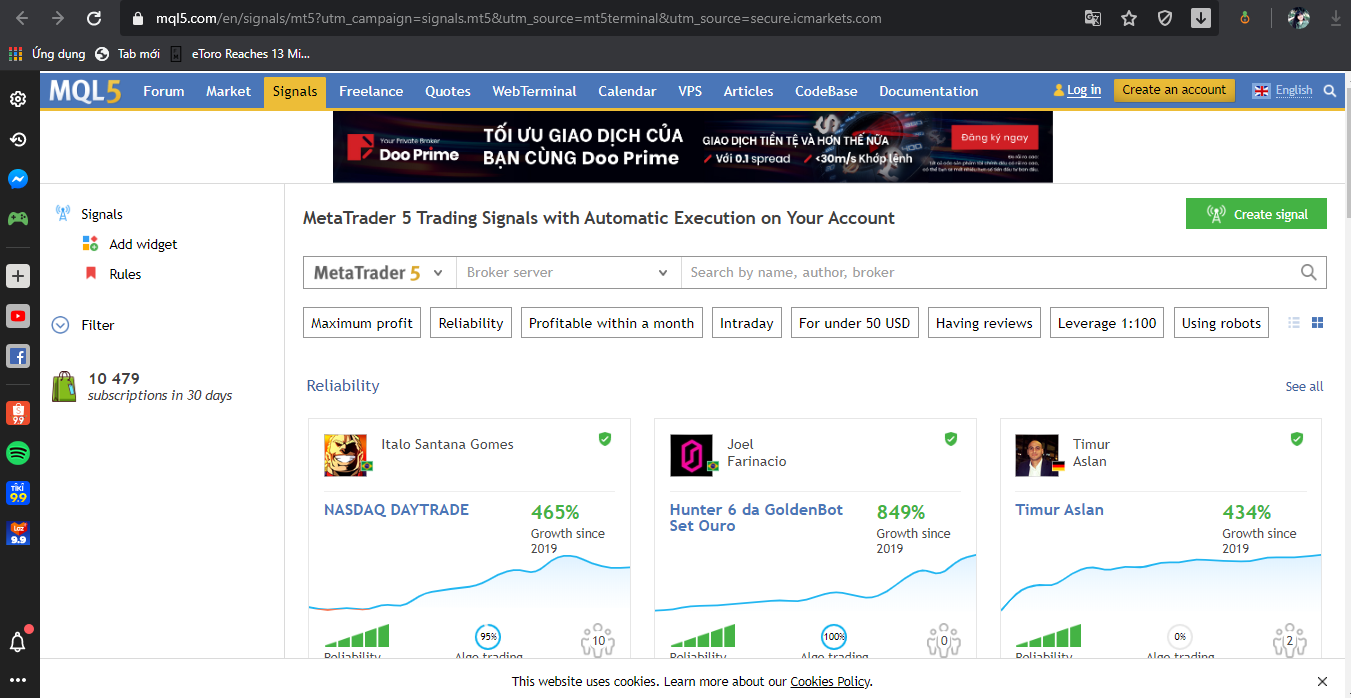Toggle the Using robots filter
This screenshot has height=698, width=1351.
point(1221,323)
